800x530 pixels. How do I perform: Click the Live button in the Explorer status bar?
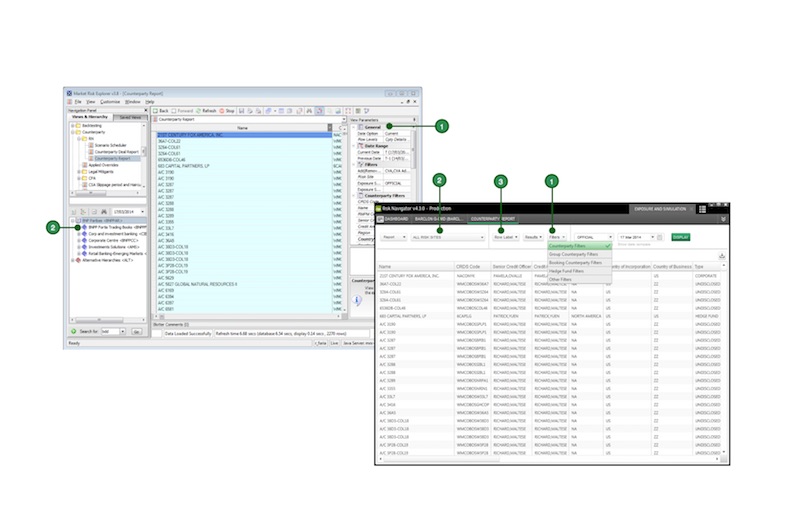point(334,343)
